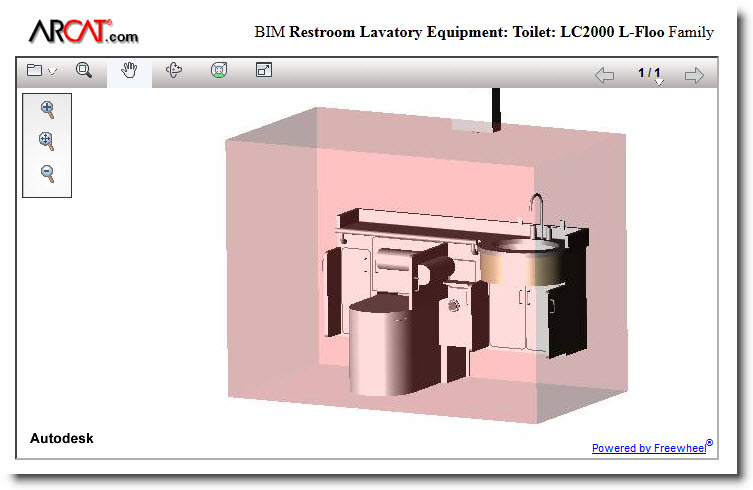
Task: Click the fit-to-window tool
Action: (x=219, y=70)
